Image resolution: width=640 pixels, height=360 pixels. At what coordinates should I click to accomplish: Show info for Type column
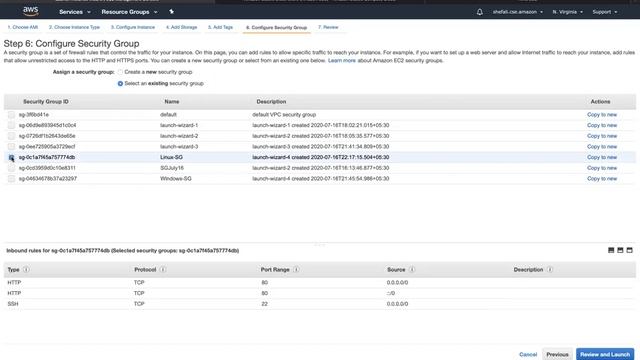tap(26, 269)
